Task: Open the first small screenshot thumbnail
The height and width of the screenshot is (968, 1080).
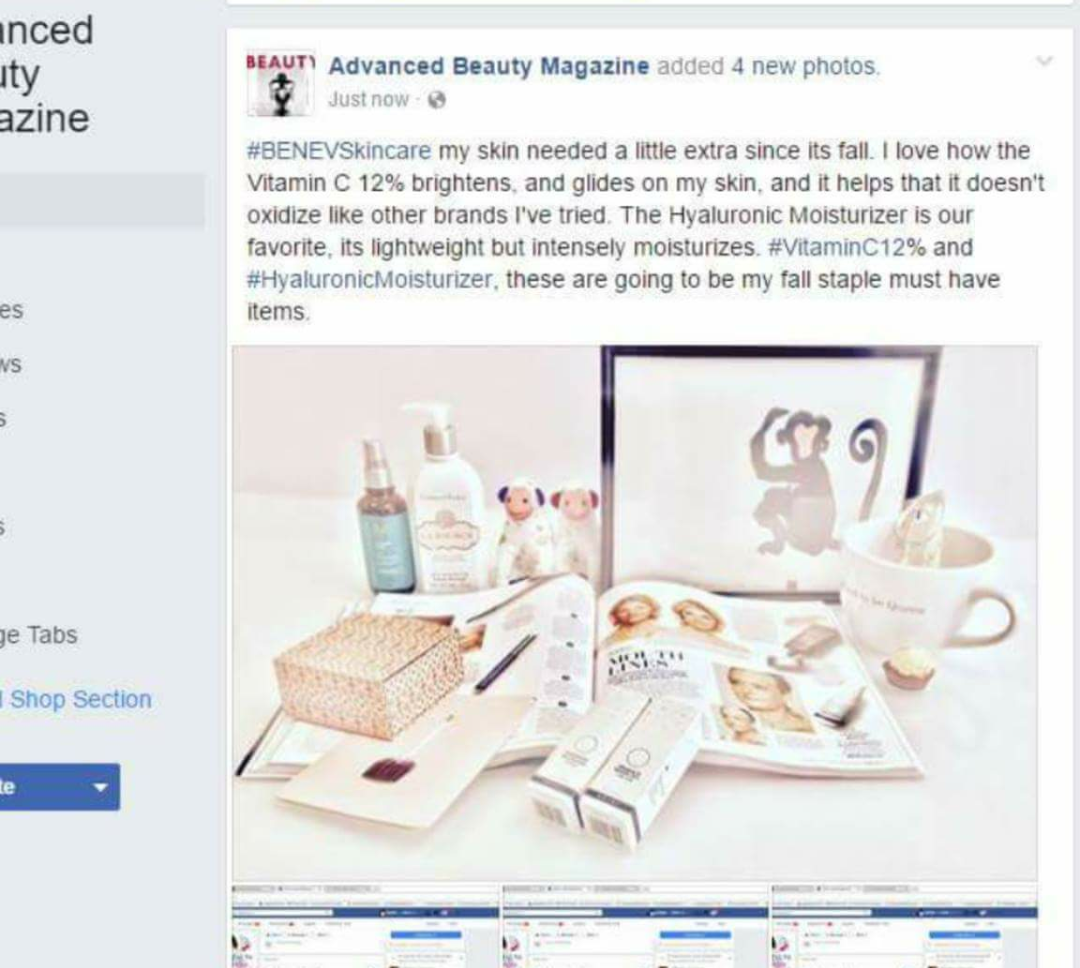Action: tap(365, 926)
